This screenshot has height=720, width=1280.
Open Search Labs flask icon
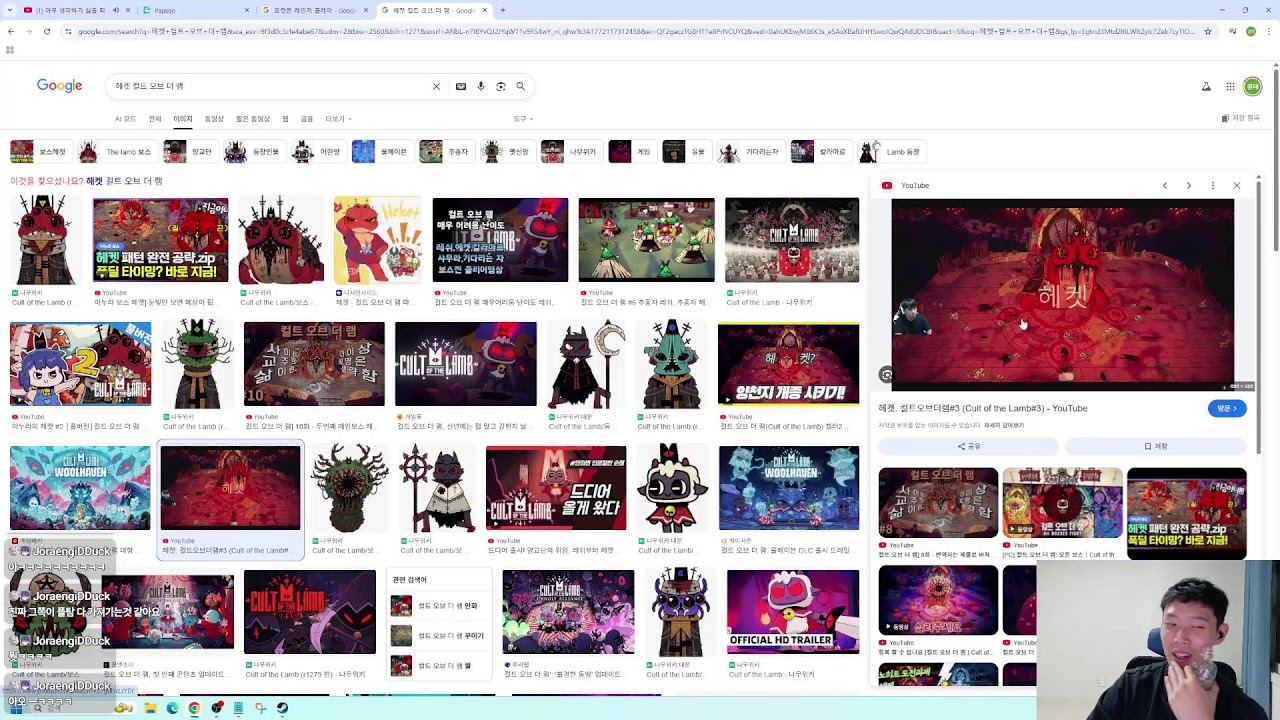[x=1206, y=87]
